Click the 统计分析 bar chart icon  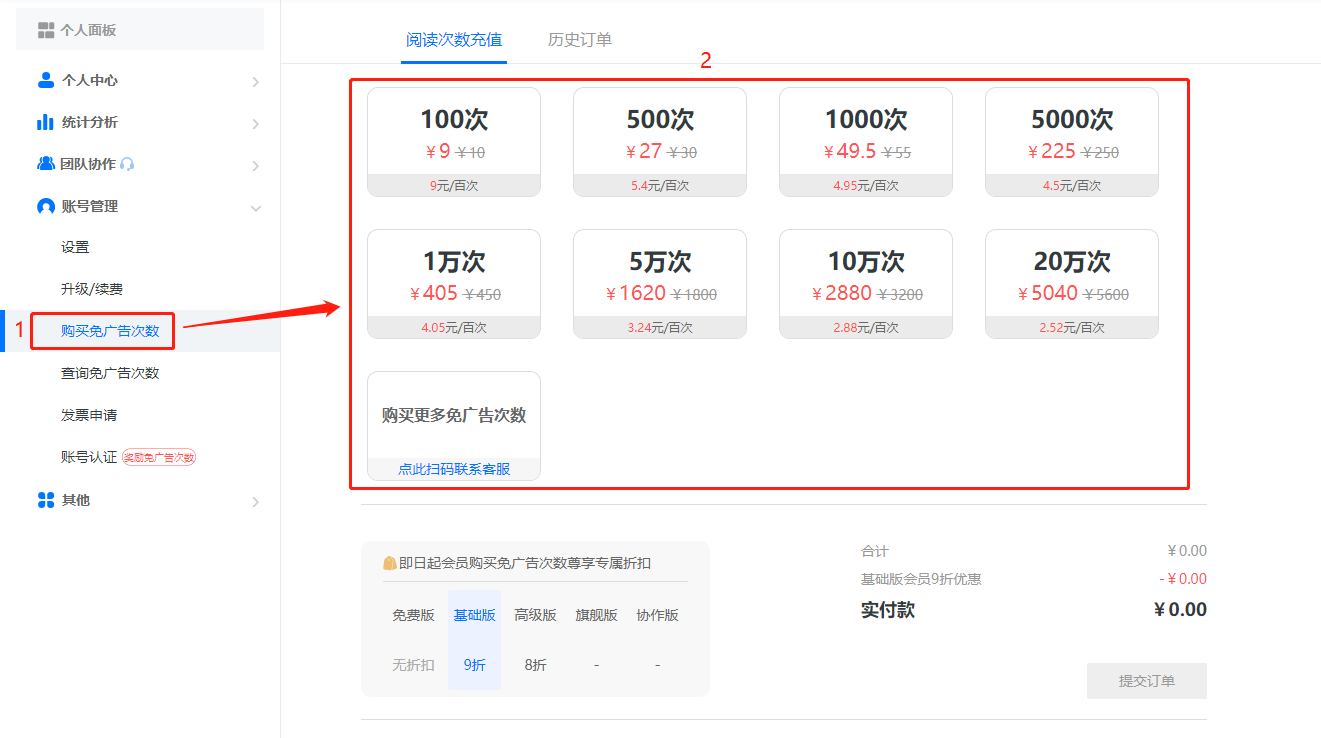pyautogui.click(x=45, y=122)
